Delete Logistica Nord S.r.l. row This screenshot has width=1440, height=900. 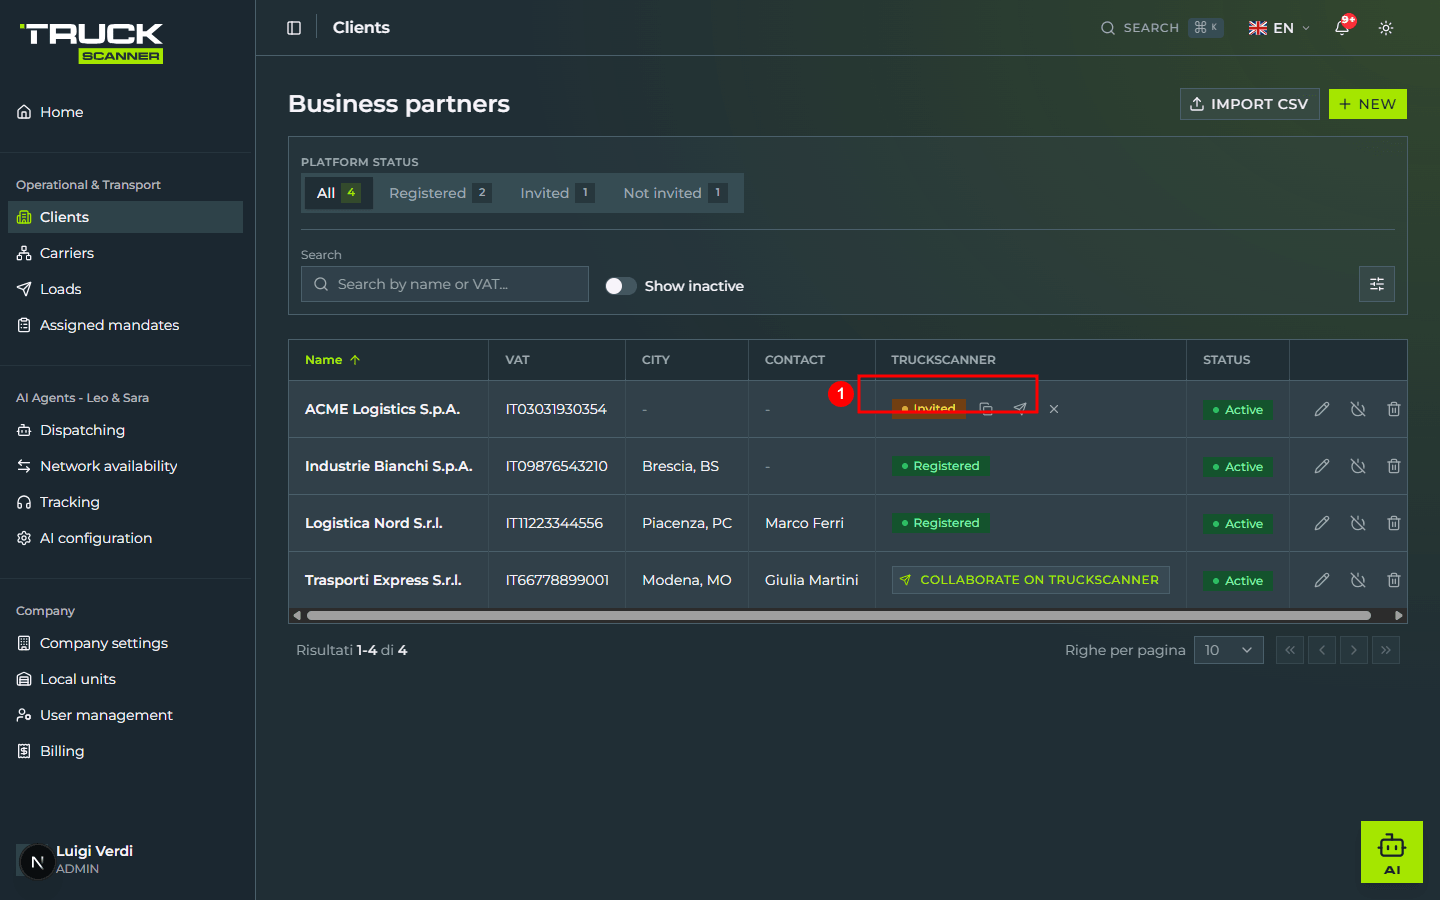(x=1394, y=523)
